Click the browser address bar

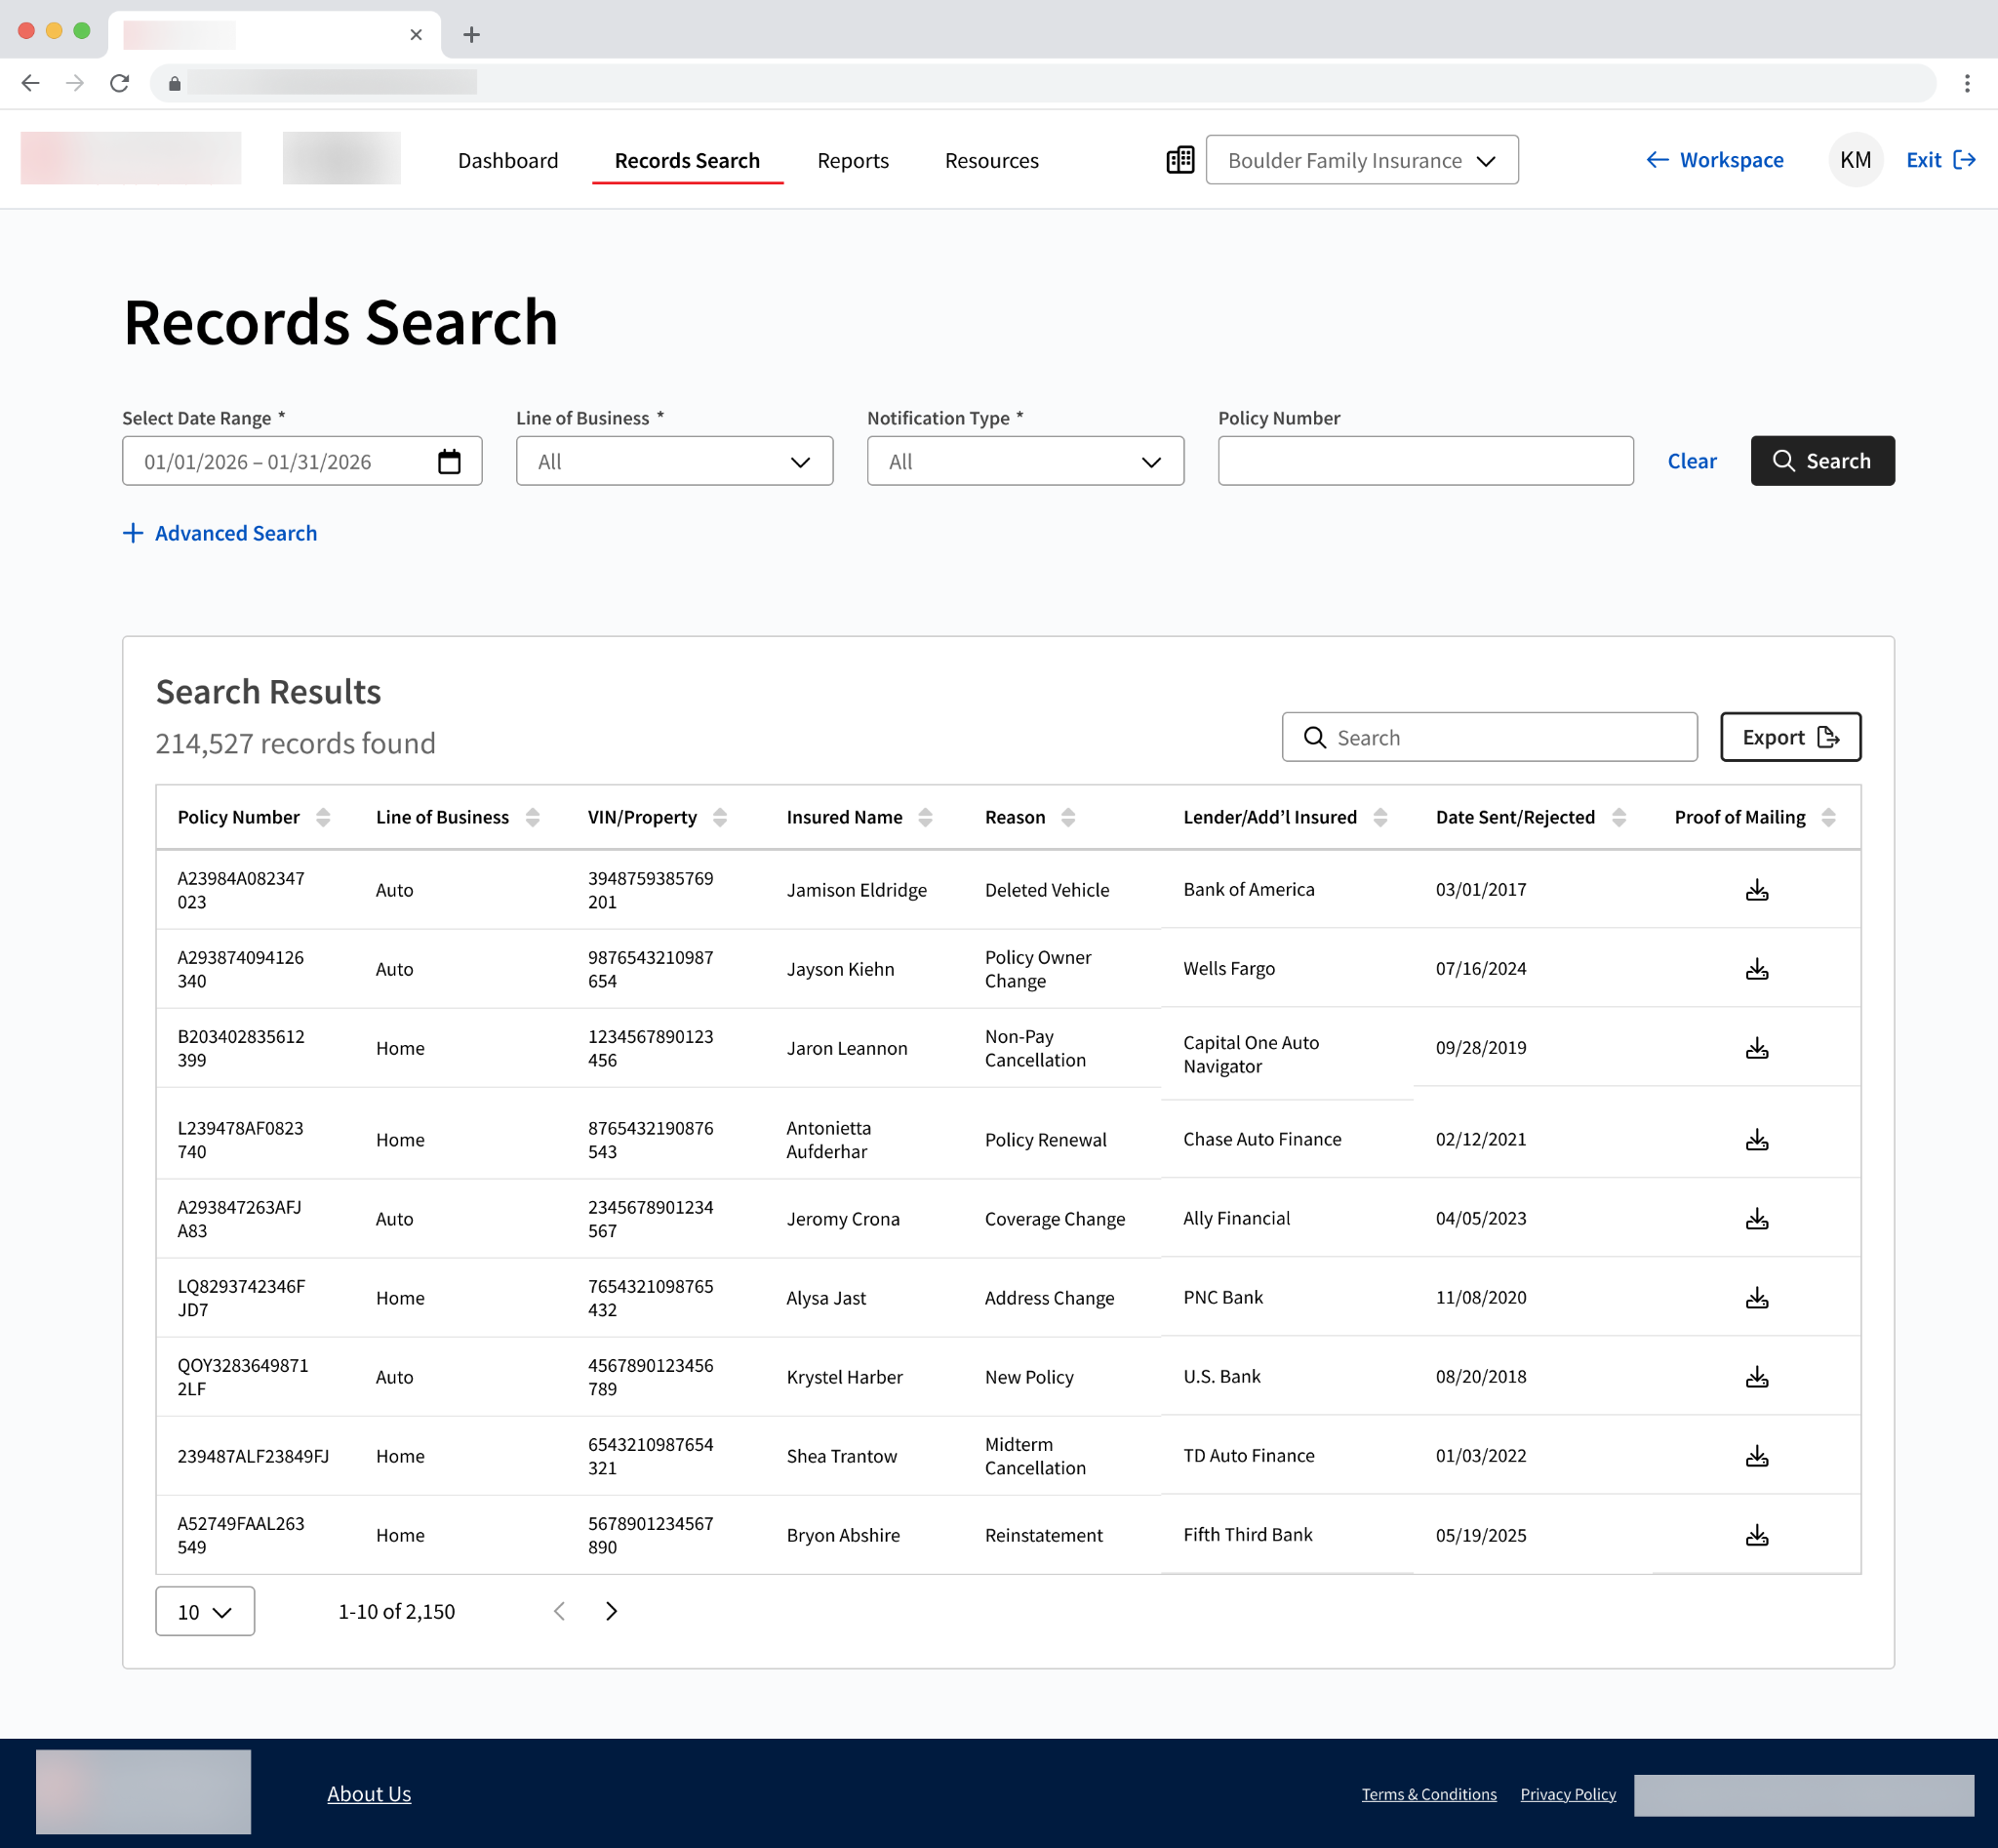tap(1043, 83)
